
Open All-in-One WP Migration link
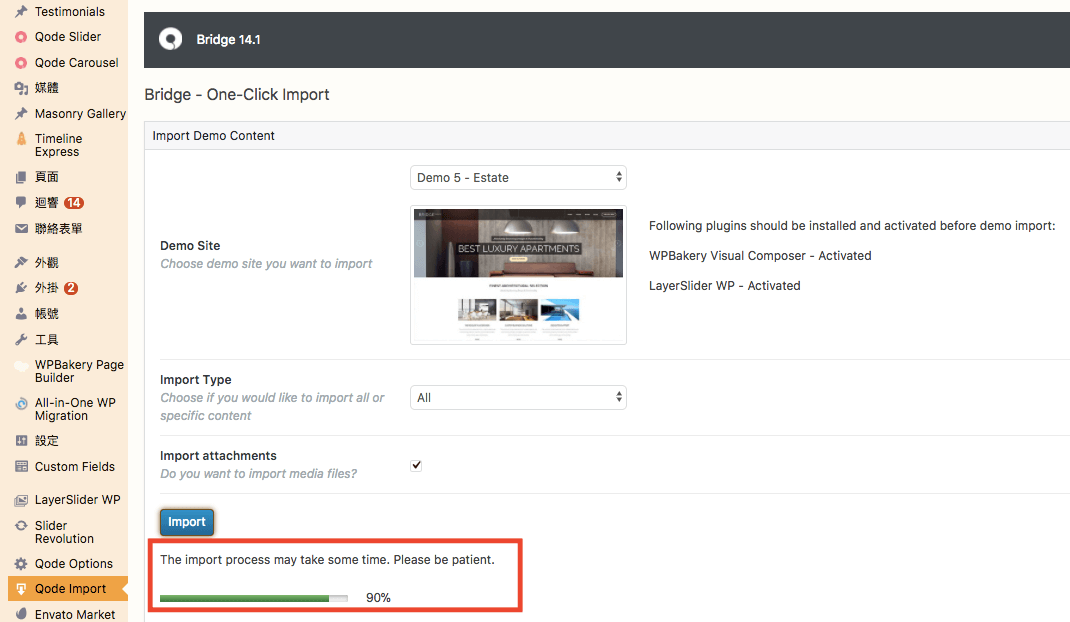click(x=75, y=409)
